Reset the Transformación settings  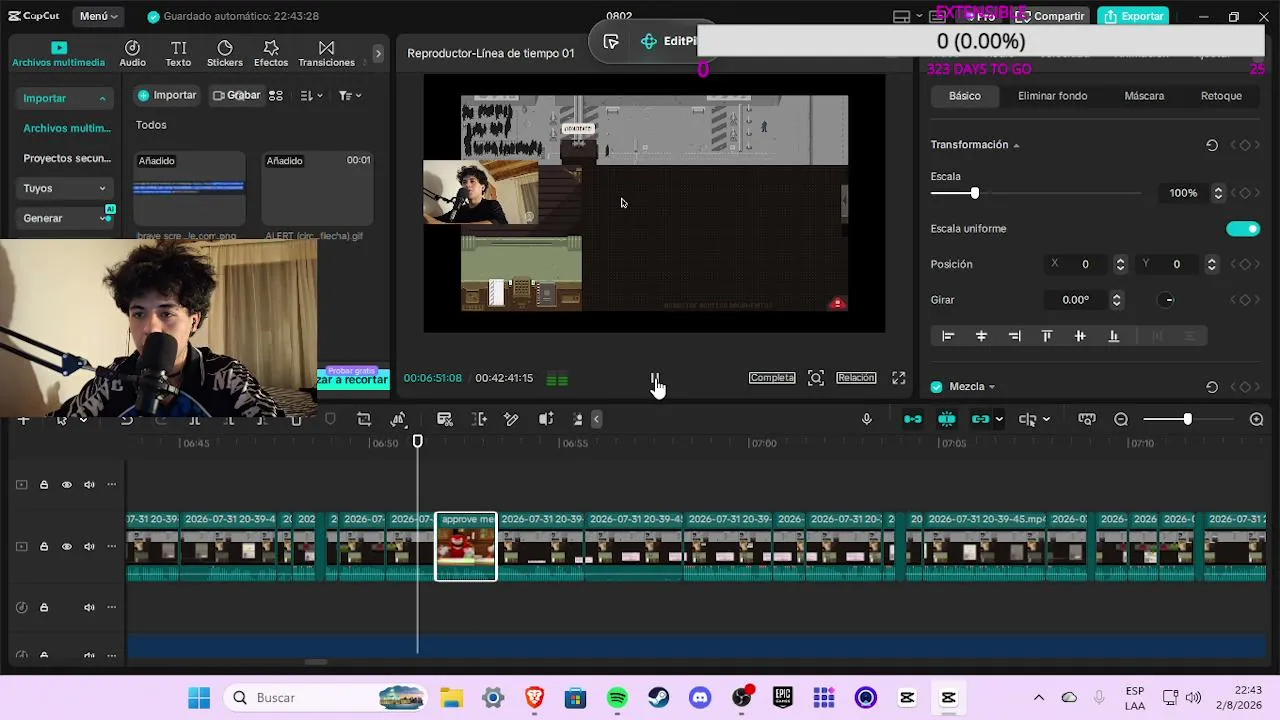coord(1212,145)
